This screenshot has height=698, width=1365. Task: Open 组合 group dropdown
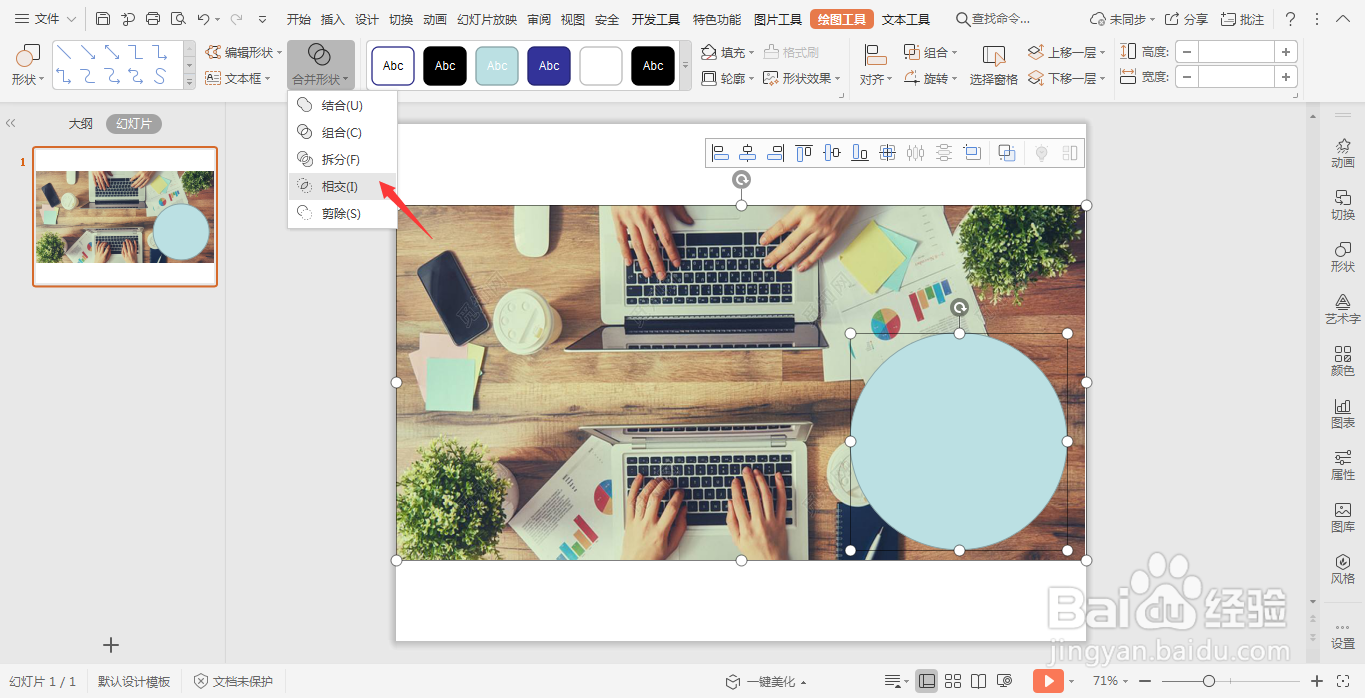click(931, 52)
